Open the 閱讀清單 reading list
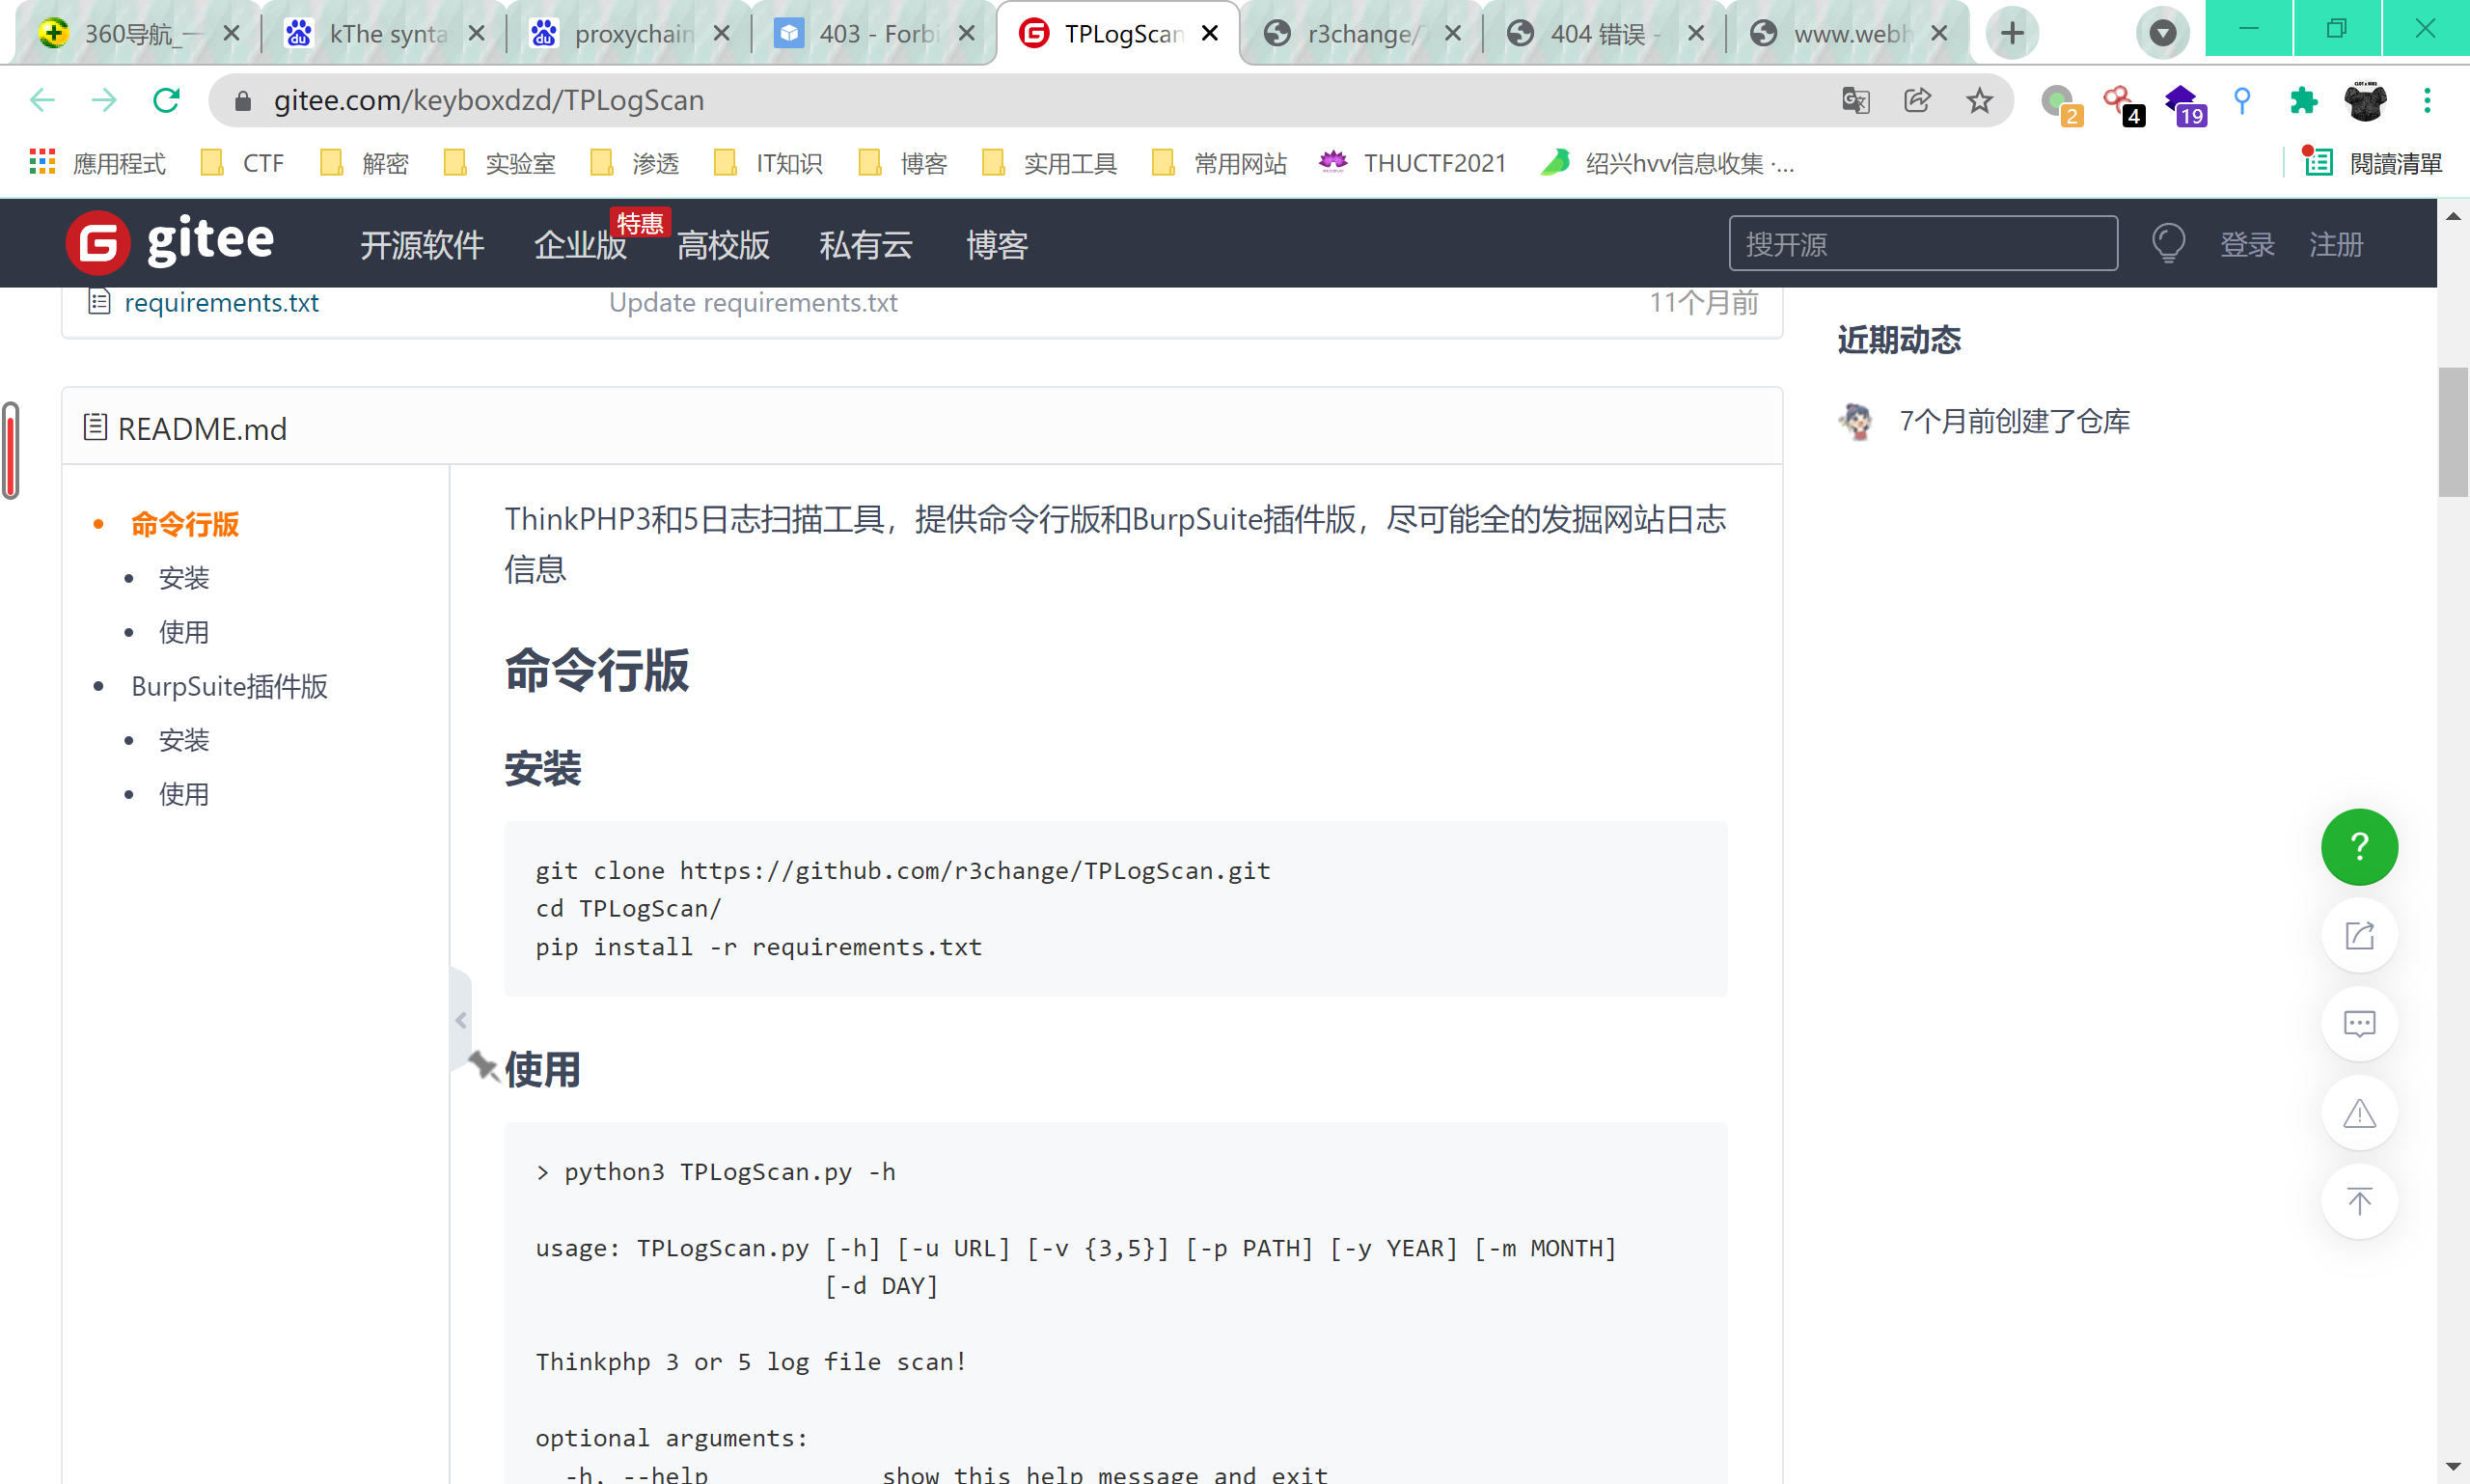Viewport: 2470px width, 1484px height. point(2373,163)
